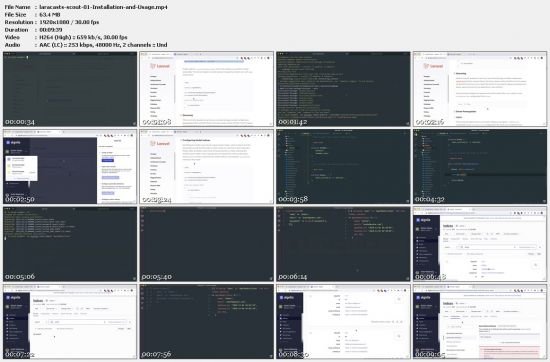
Task: Open the thumbnail stamped 00:00:34
Action: pos(70,89)
